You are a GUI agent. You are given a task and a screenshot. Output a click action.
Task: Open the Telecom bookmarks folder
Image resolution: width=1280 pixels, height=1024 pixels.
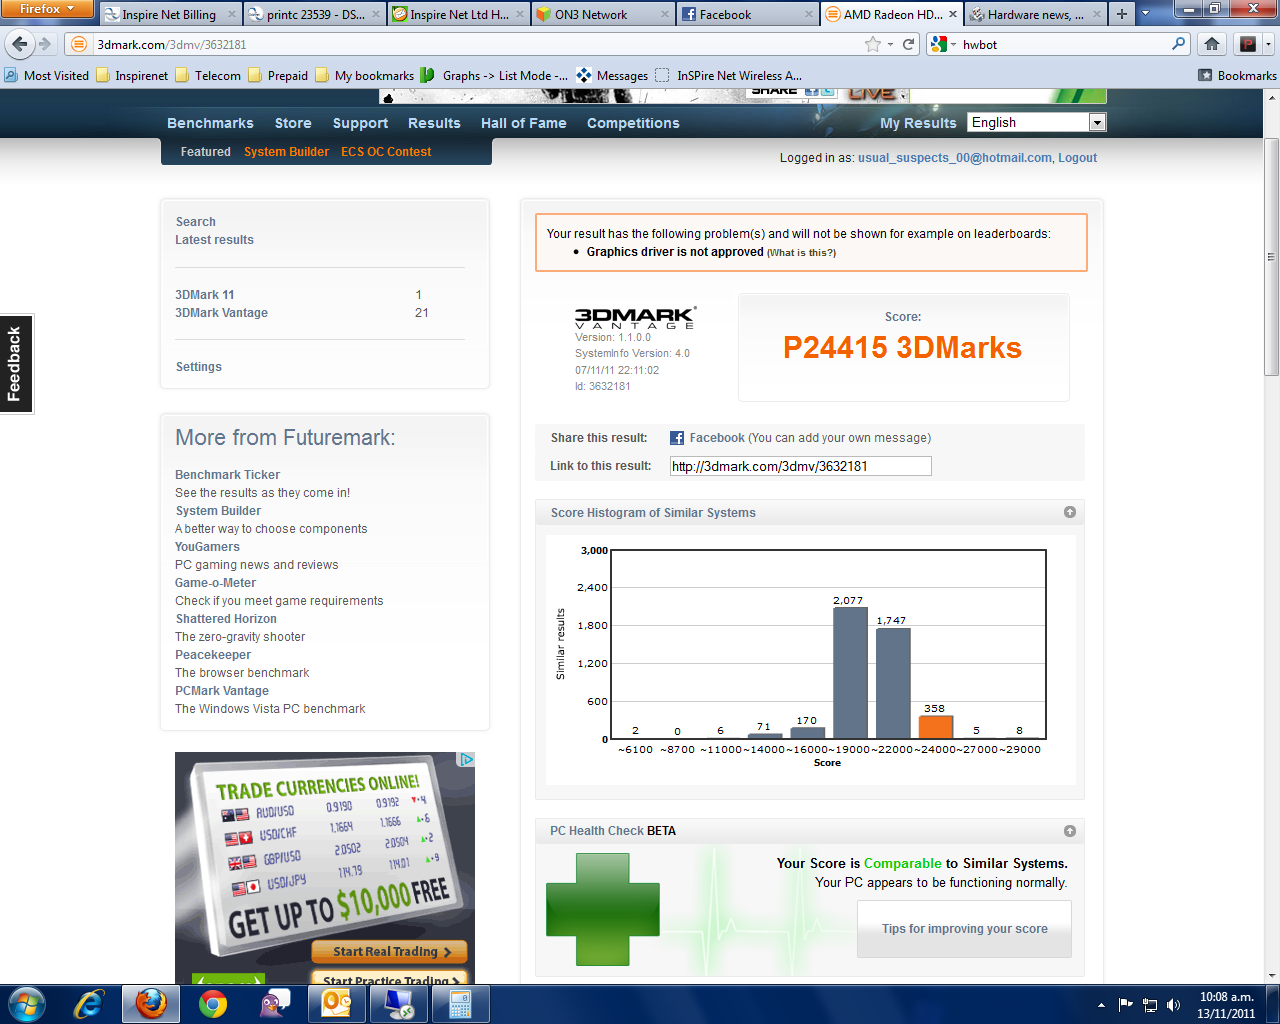208,75
